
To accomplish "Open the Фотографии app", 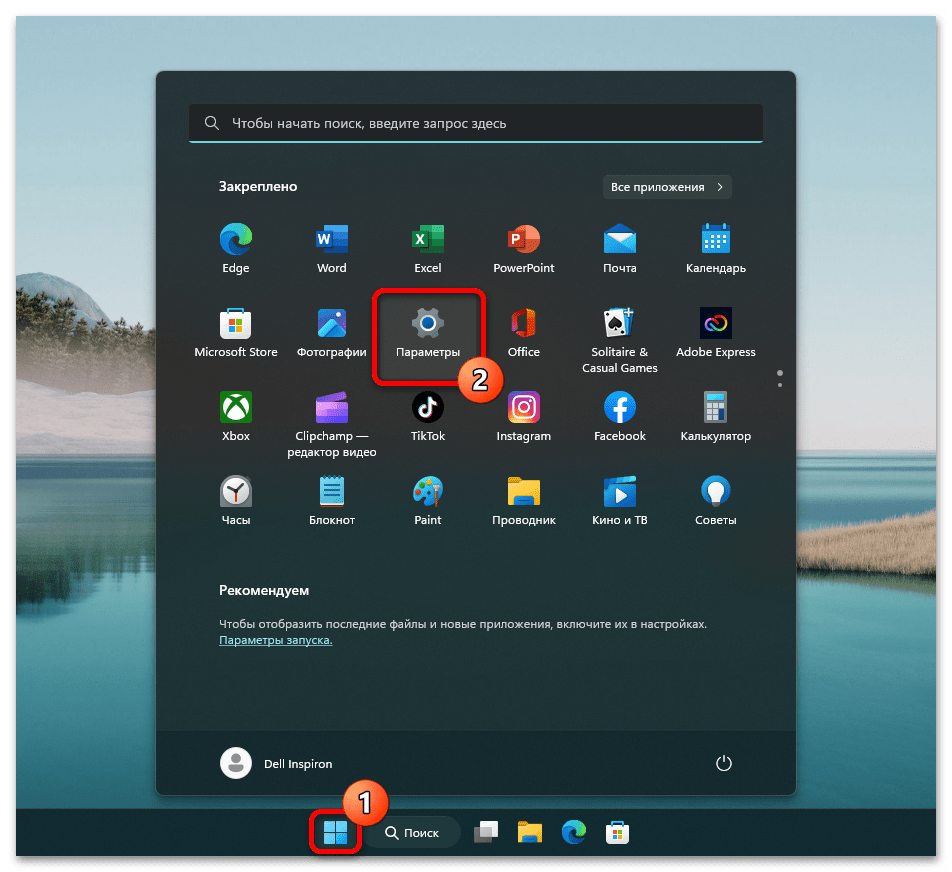I will (x=332, y=333).
